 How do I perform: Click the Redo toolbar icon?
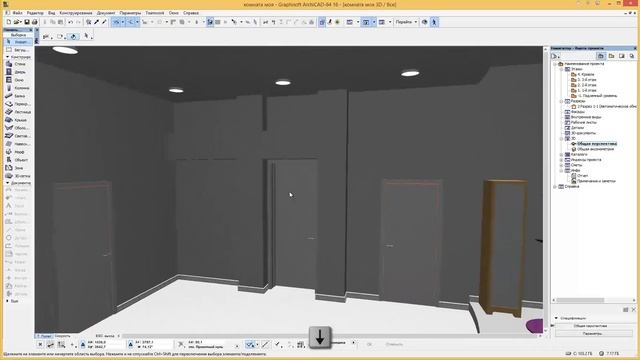[x=78, y=22]
